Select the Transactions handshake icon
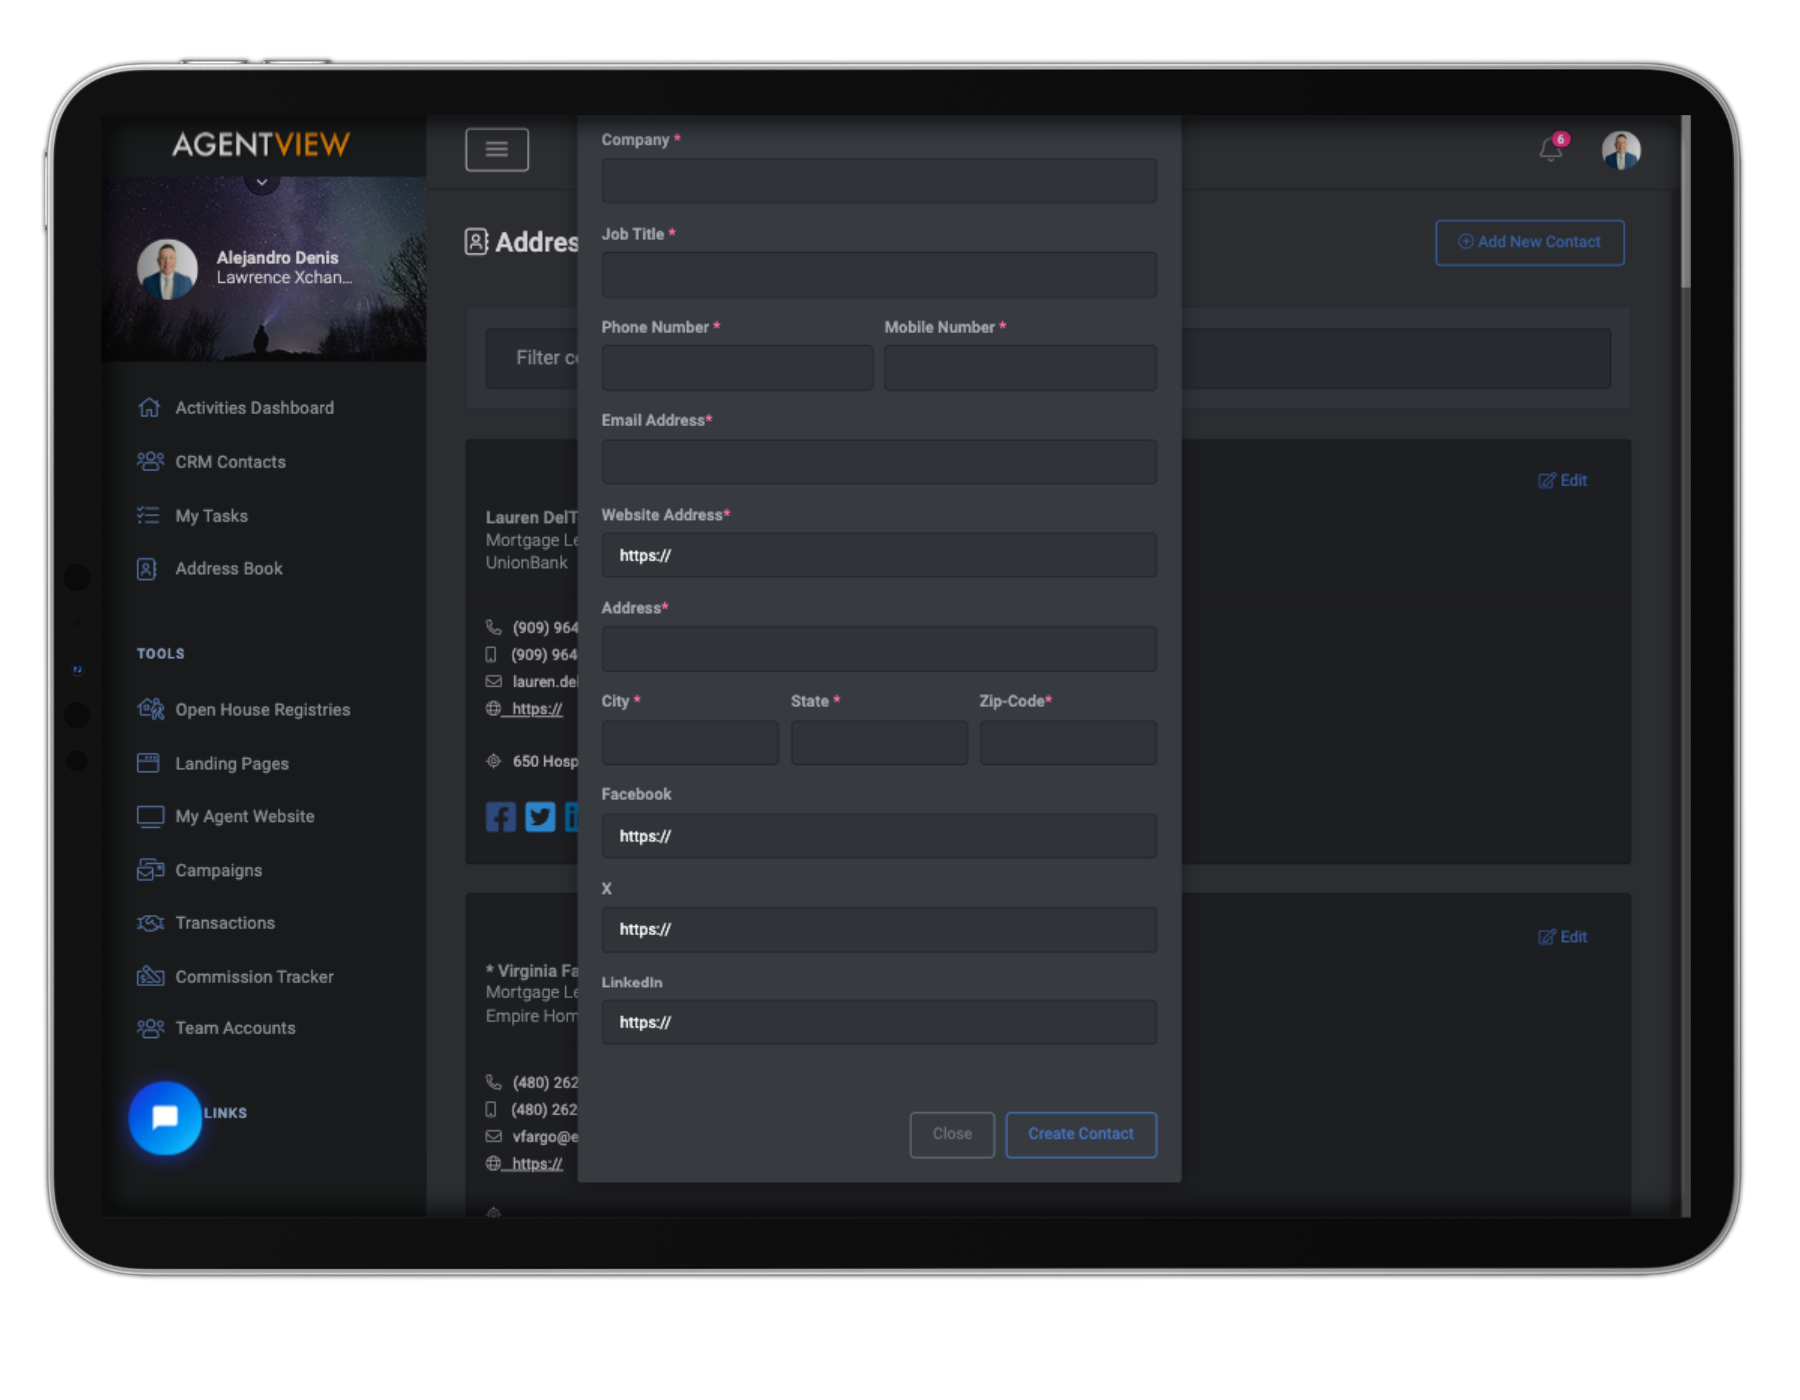Screen dimensions: 1800x1400 (150, 923)
